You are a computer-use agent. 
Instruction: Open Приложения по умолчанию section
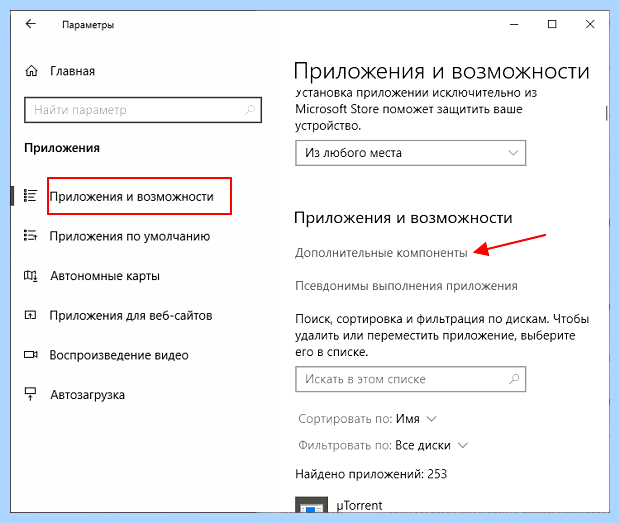130,236
